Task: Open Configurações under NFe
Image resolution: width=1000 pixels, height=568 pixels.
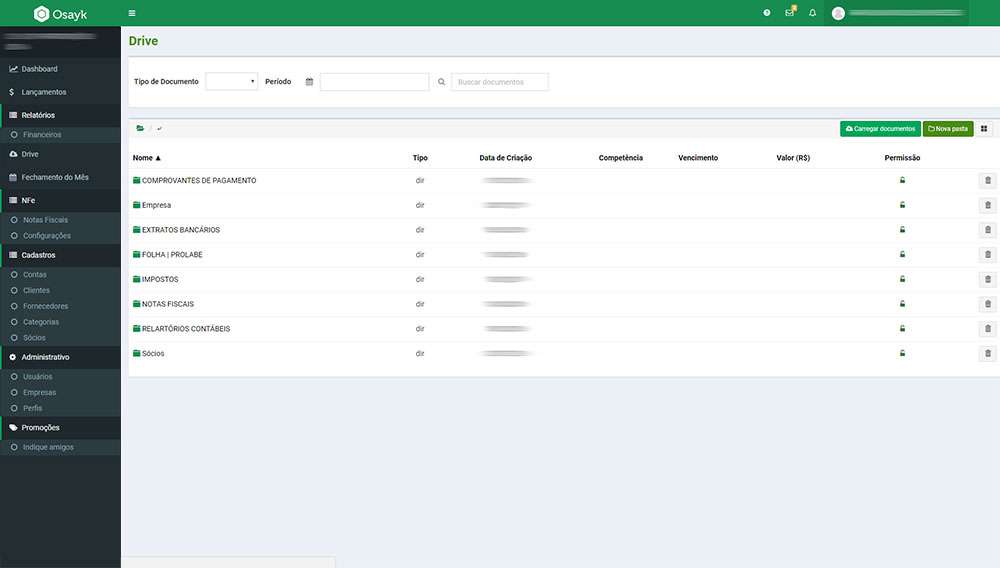Action: [x=61, y=236]
